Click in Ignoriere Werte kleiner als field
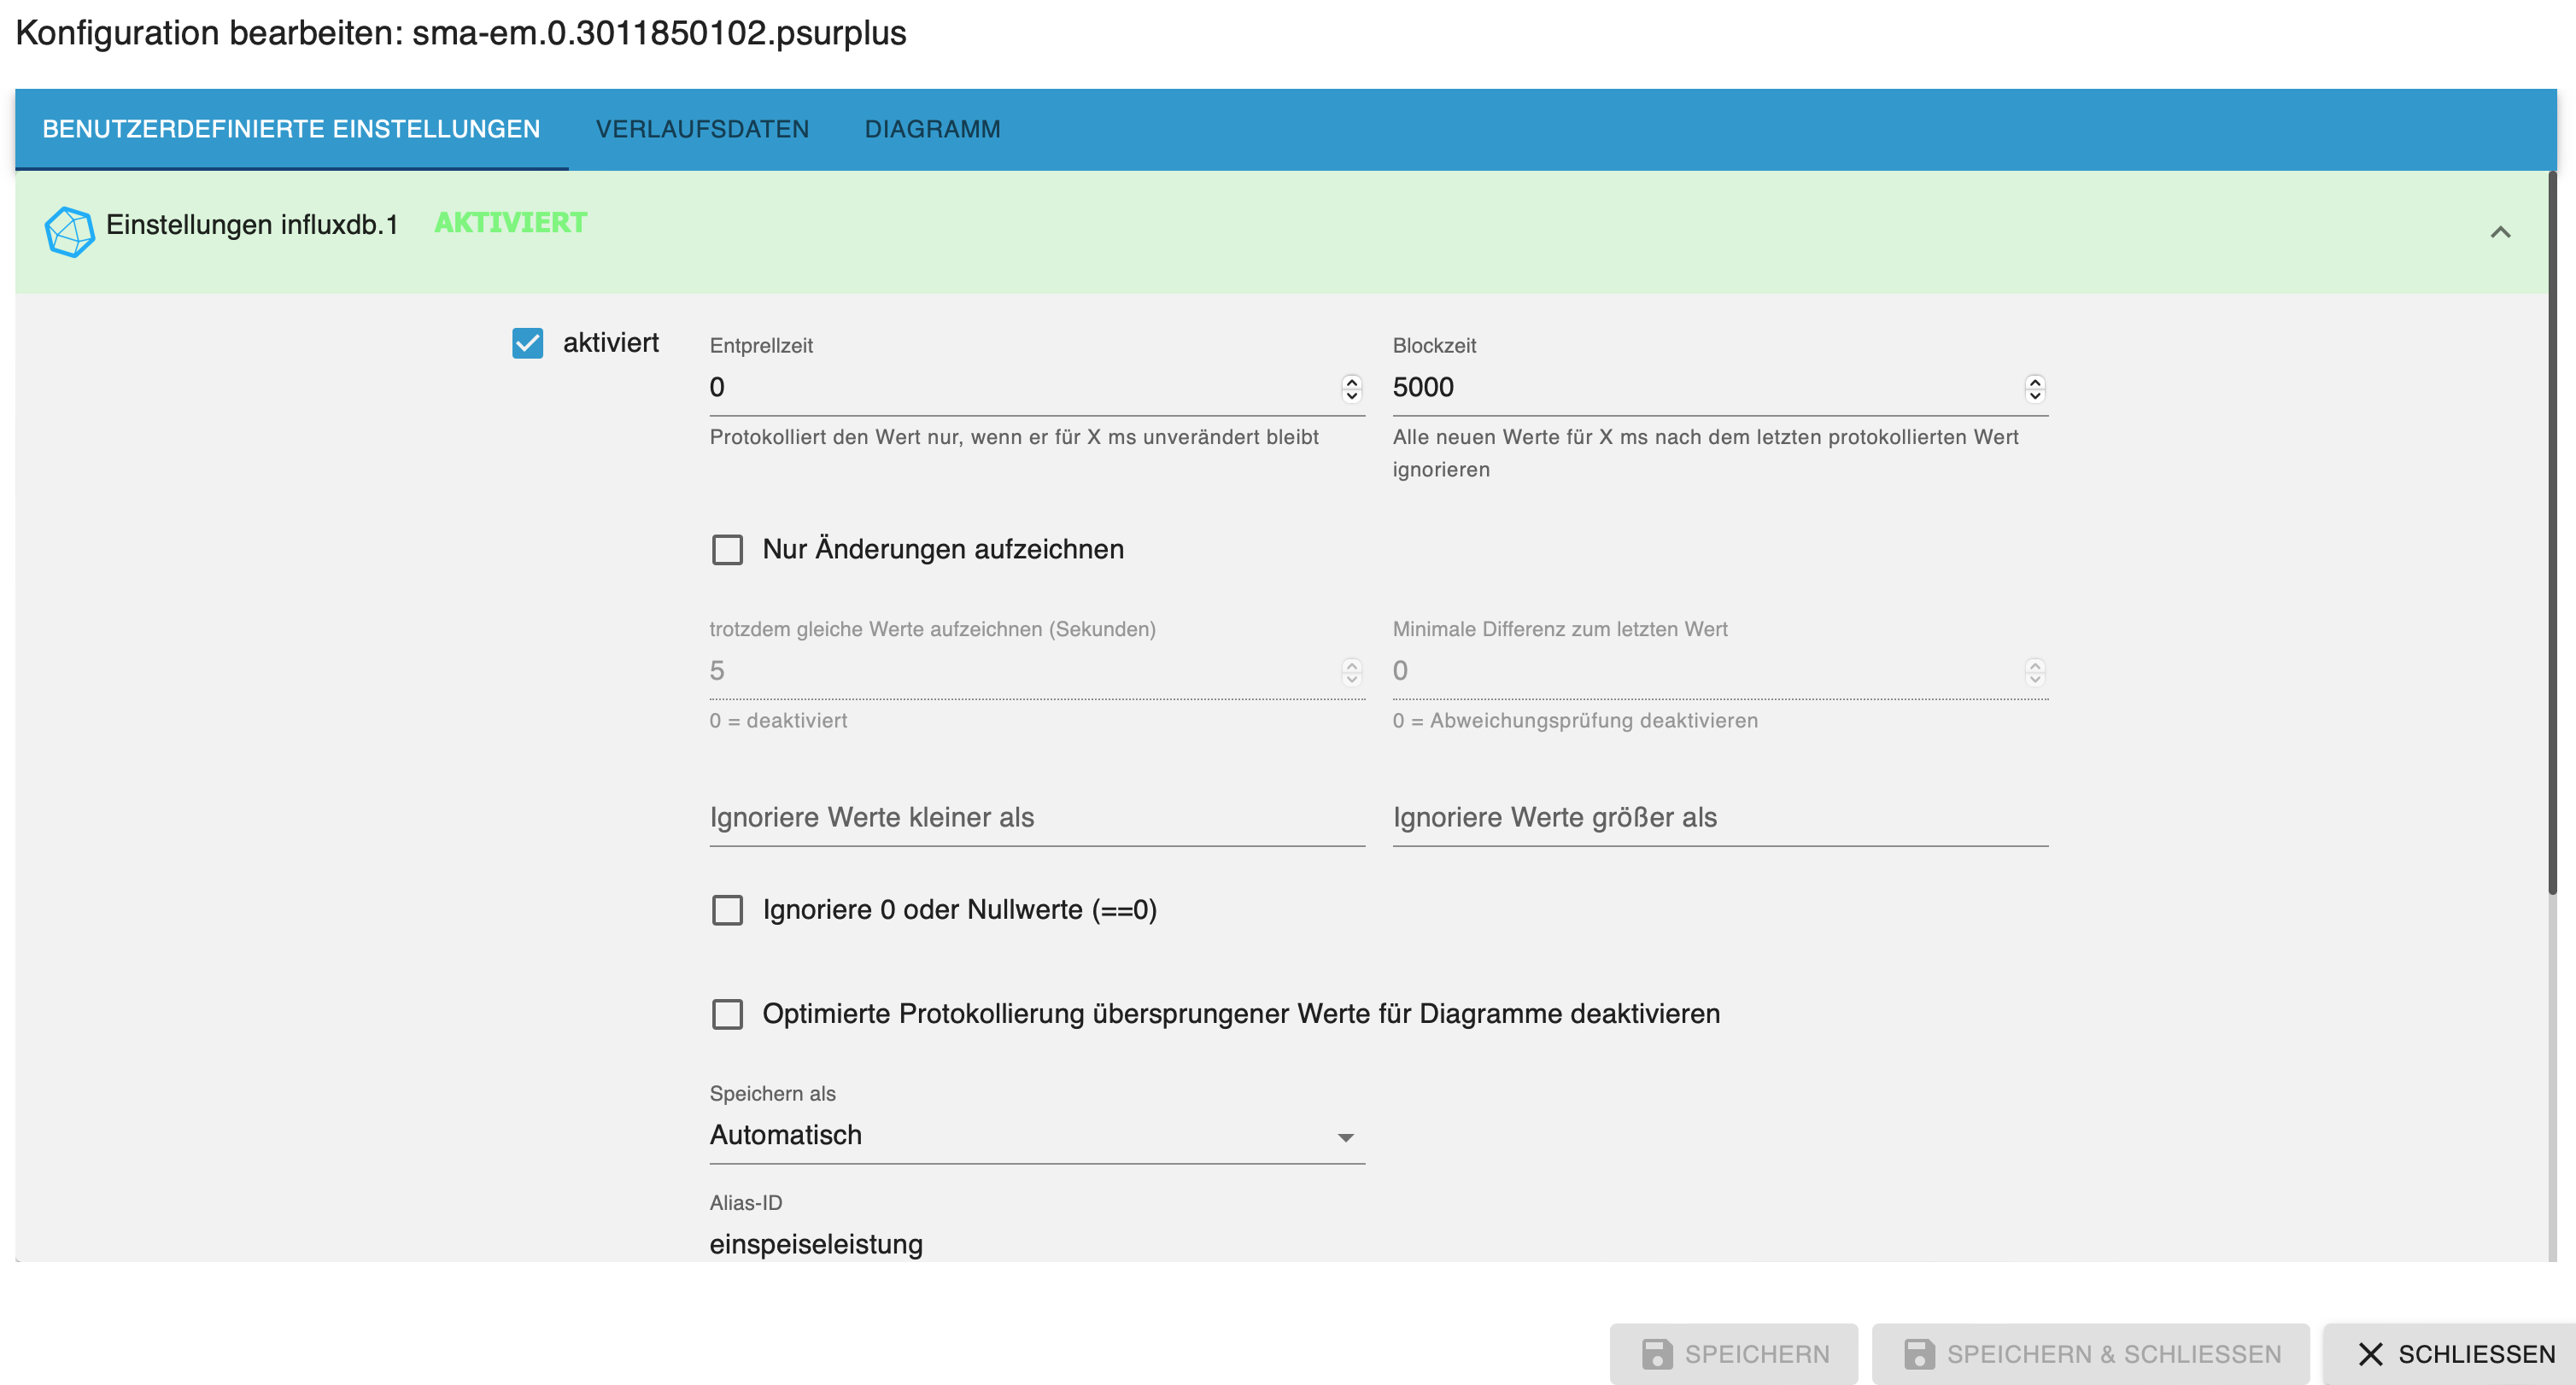2576x1385 pixels. click(1036, 818)
